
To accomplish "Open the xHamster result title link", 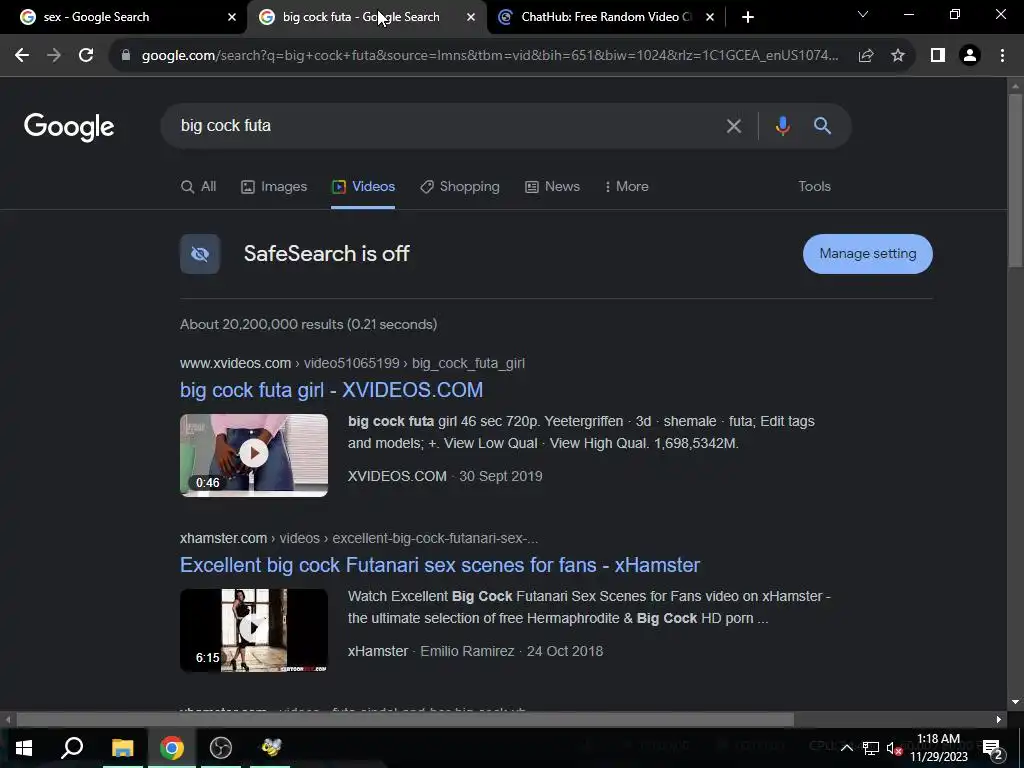I will 440,566.
